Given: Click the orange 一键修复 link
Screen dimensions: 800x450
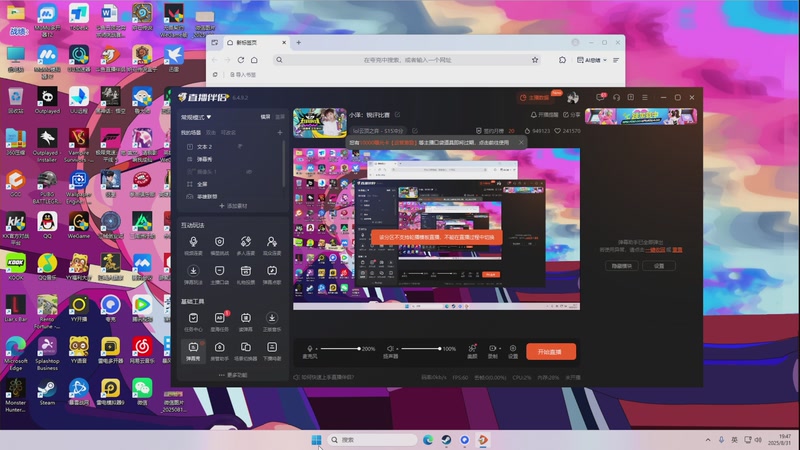Looking at the screenshot, I should tap(655, 250).
